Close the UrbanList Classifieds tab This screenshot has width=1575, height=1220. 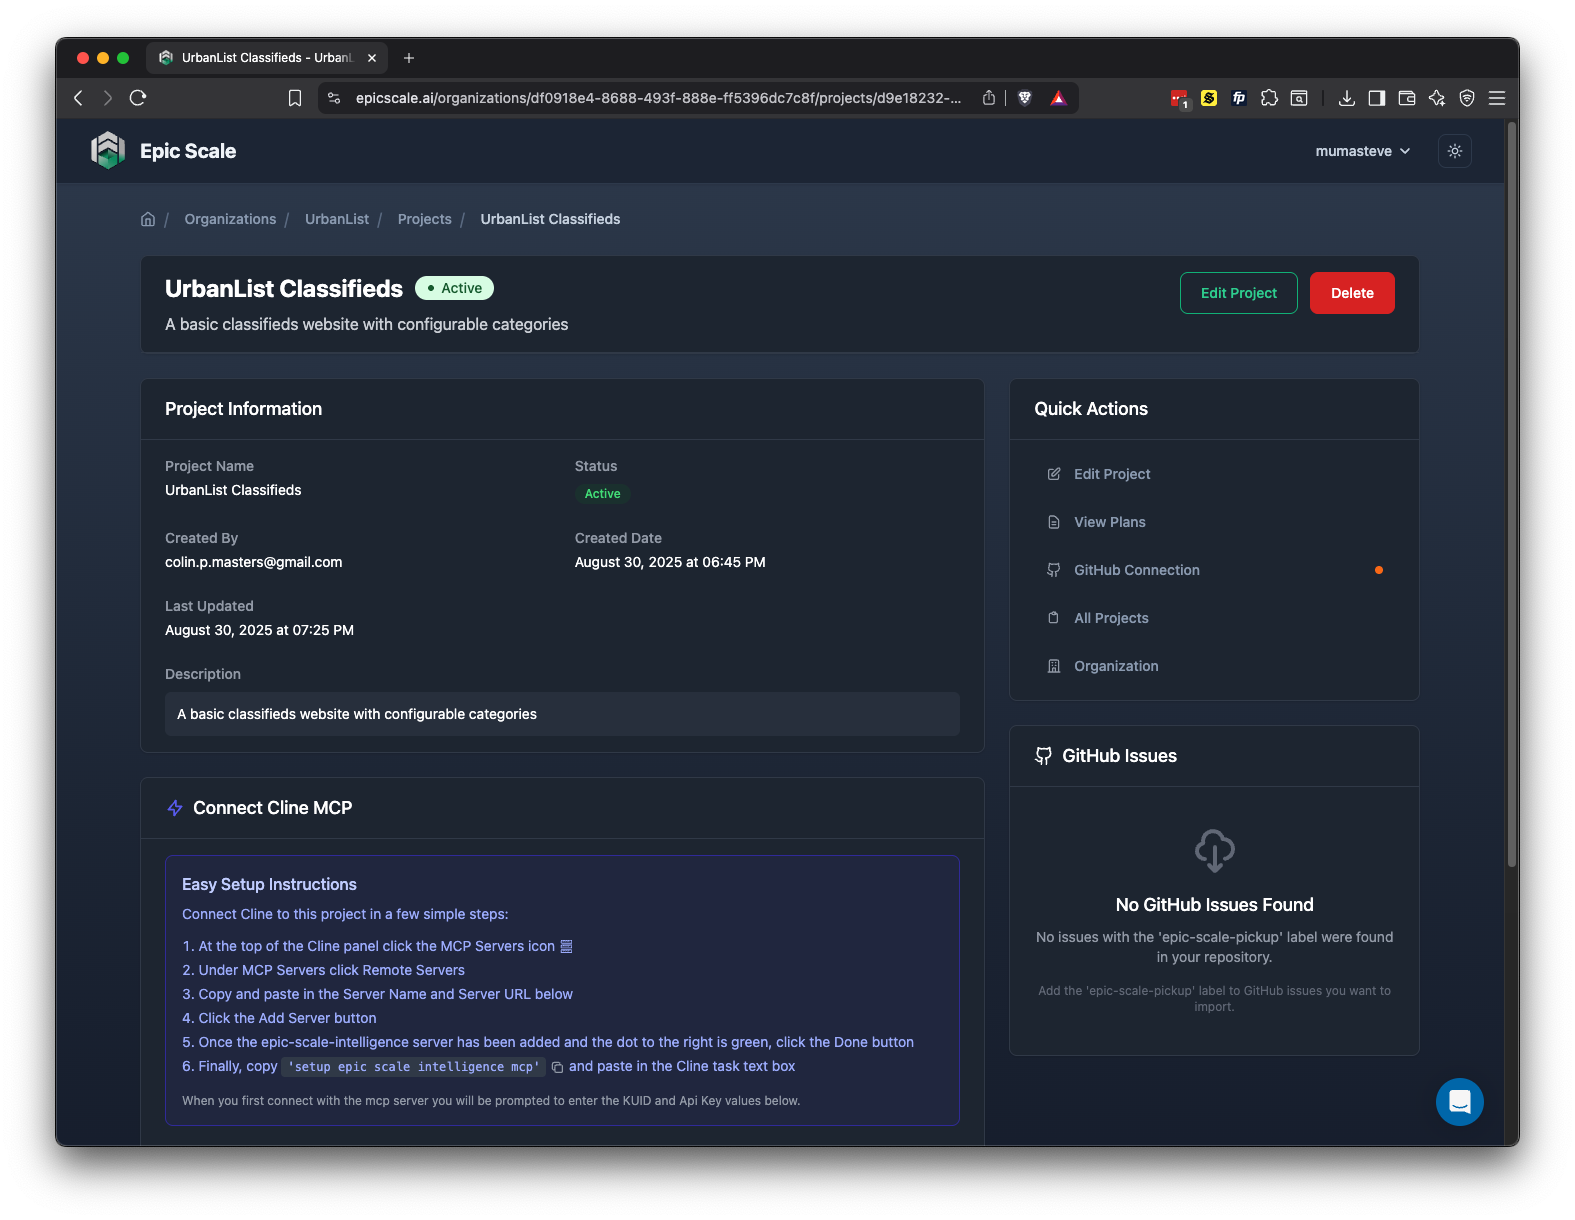[372, 58]
